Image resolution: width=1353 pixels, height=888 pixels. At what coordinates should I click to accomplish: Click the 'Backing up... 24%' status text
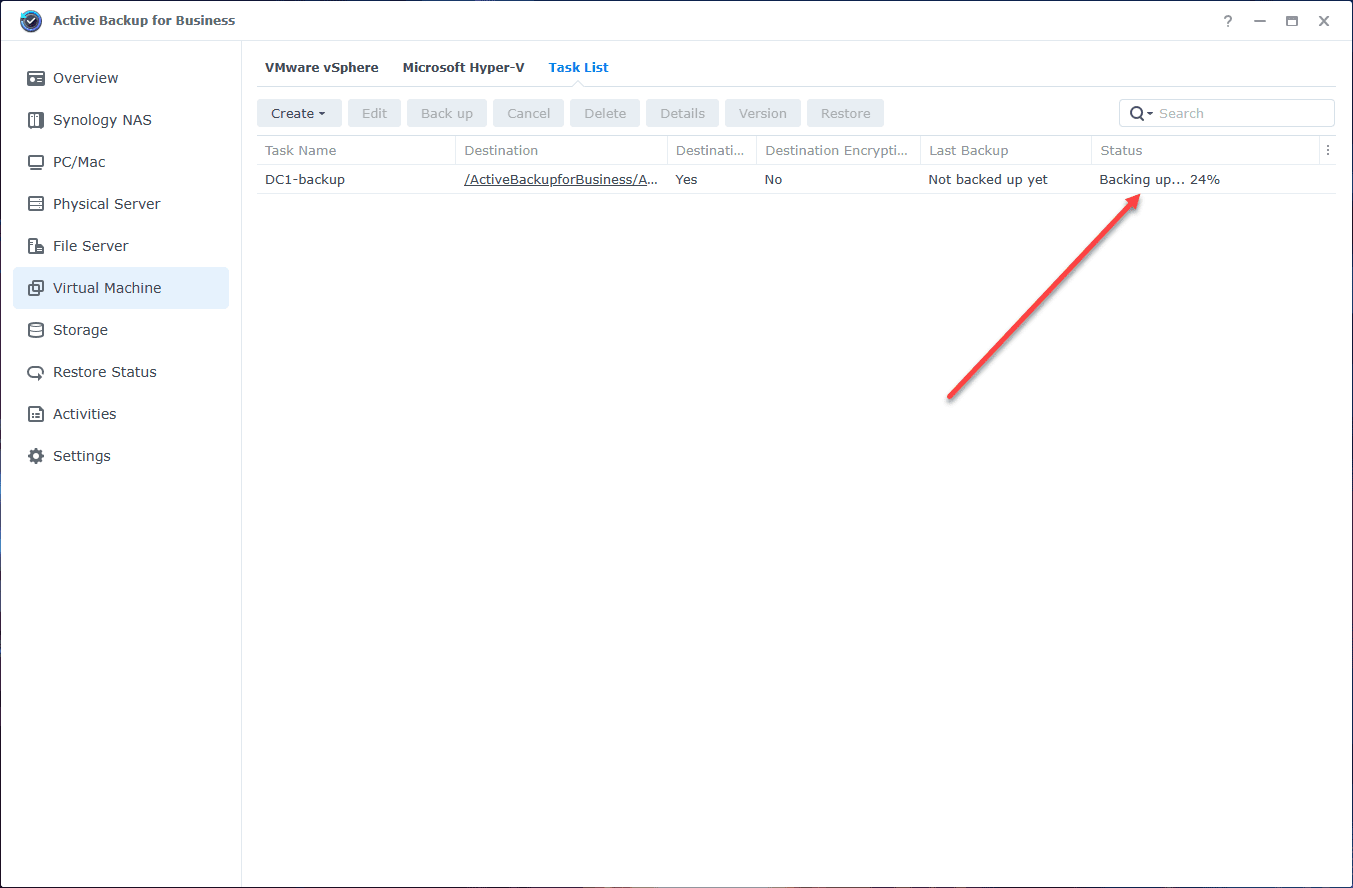click(1160, 180)
